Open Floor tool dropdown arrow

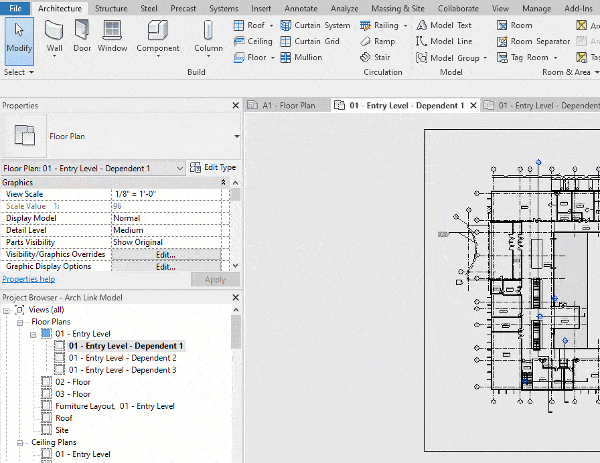coord(272,58)
